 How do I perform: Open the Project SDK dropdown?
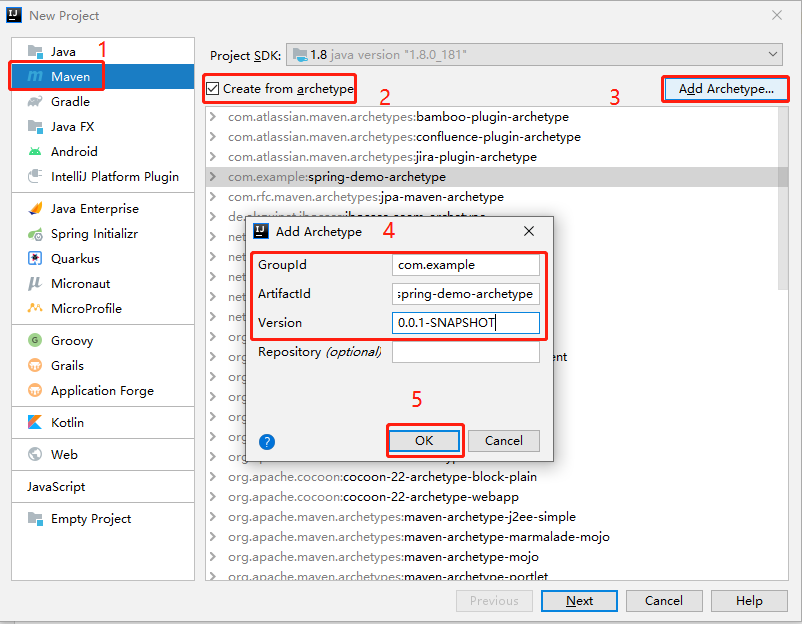coord(534,55)
